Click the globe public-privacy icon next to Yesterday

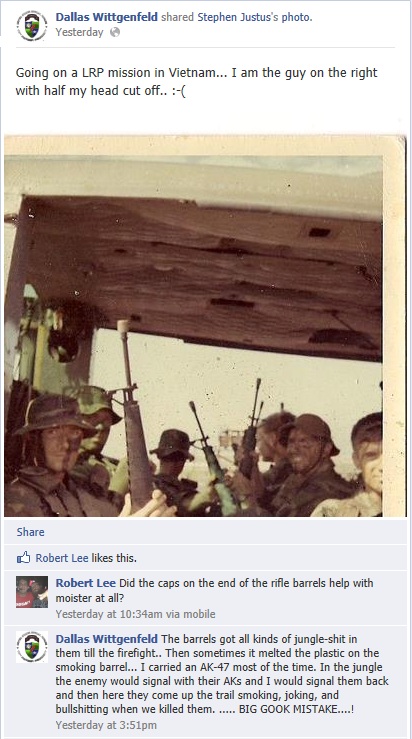click(115, 32)
